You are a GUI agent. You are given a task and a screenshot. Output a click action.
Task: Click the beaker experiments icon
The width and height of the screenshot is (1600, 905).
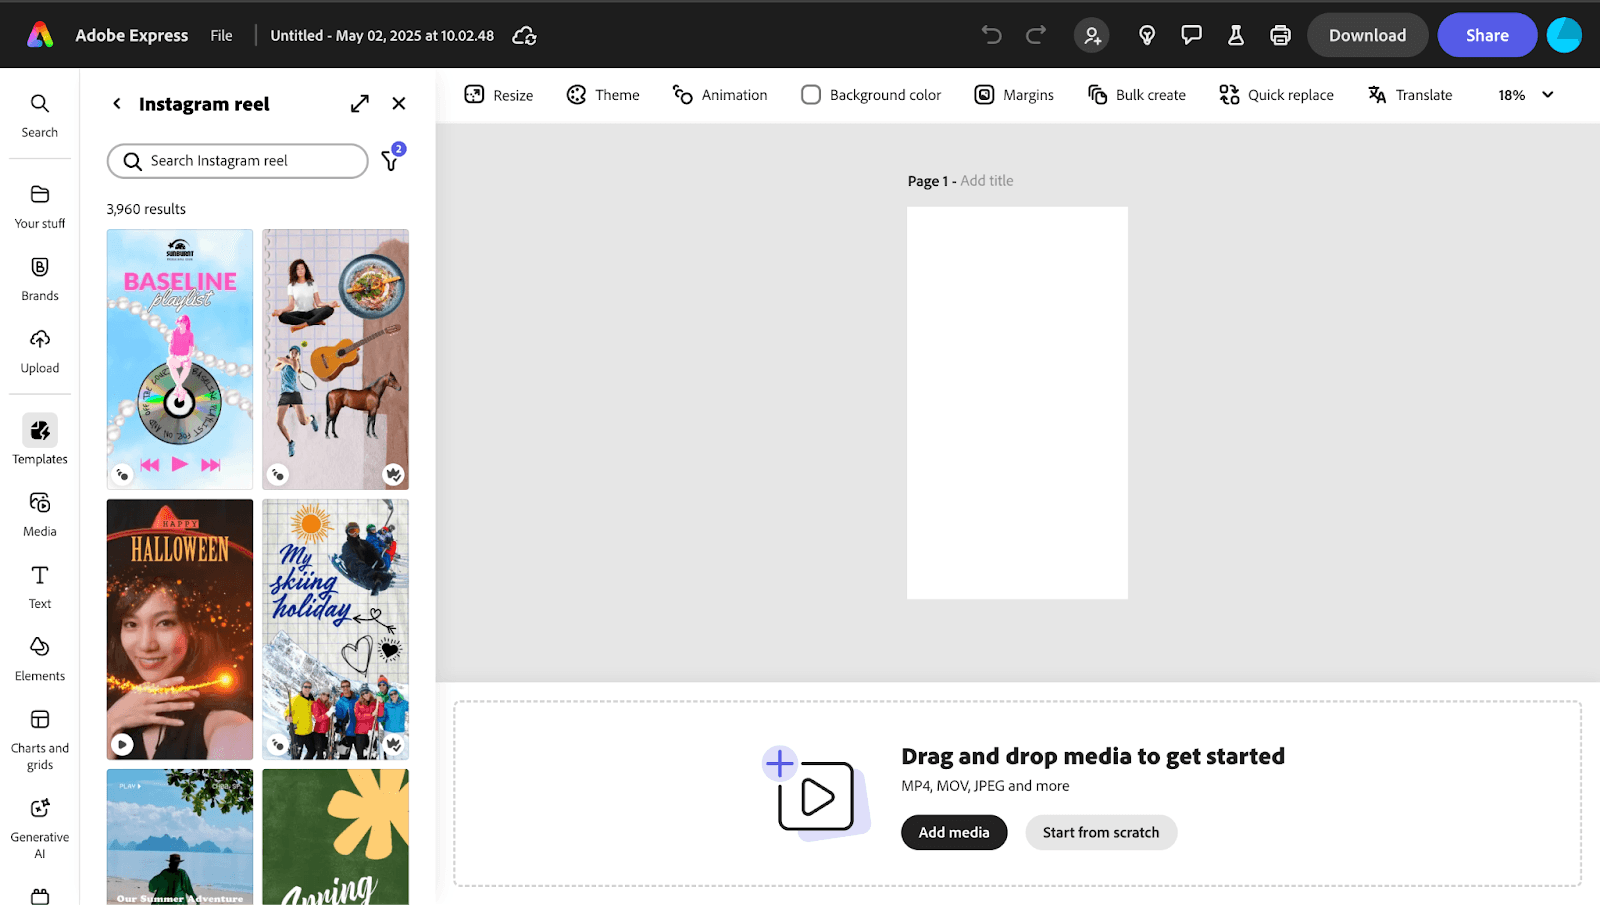[x=1236, y=35]
